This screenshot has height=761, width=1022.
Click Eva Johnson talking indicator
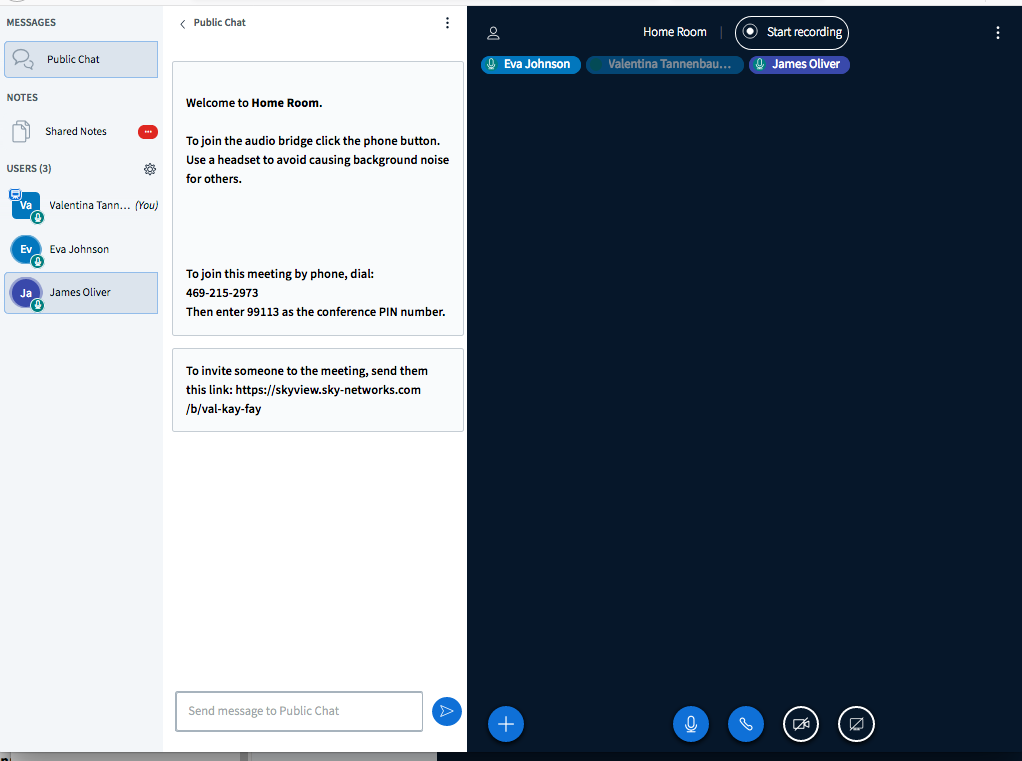coord(531,65)
